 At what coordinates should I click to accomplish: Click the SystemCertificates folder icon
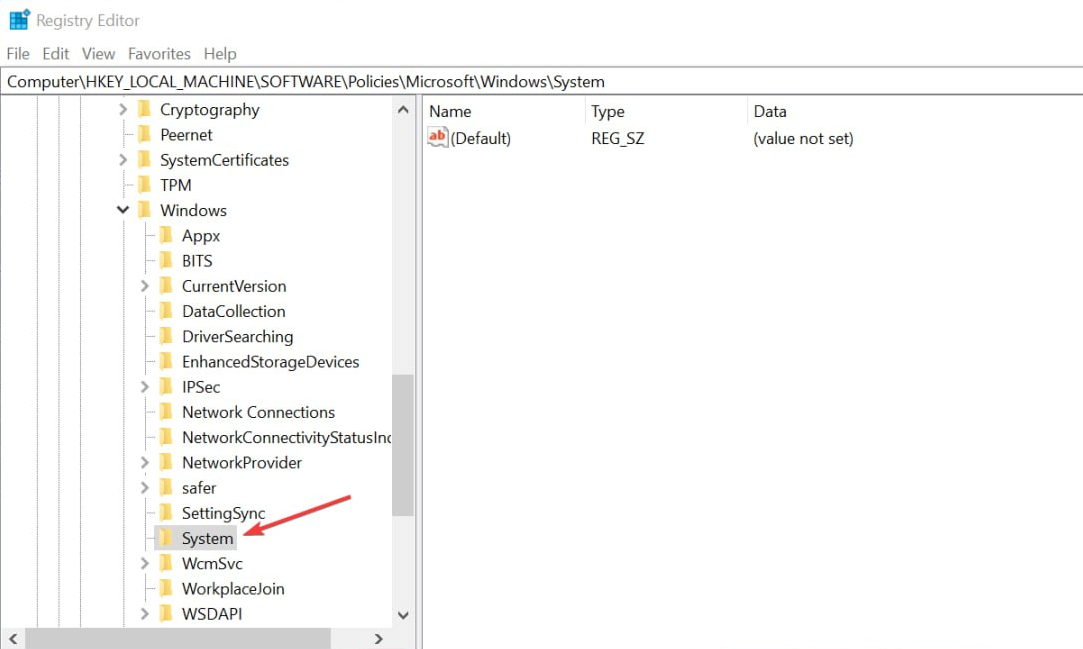pos(144,159)
